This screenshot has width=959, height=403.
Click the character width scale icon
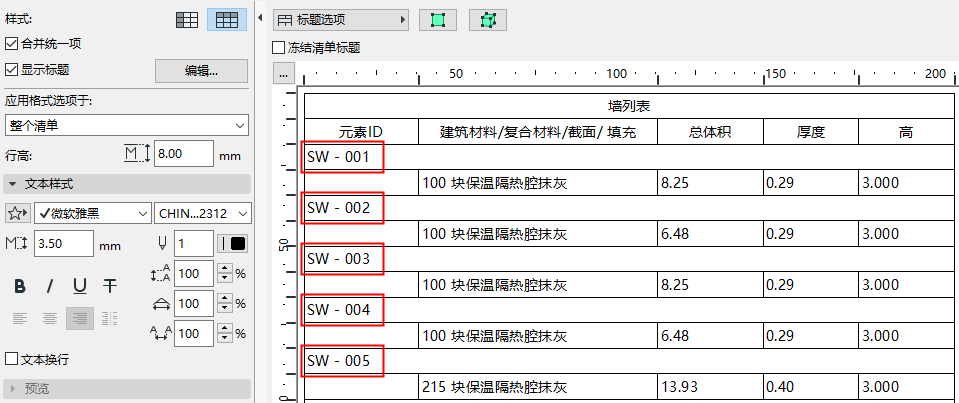[161, 303]
